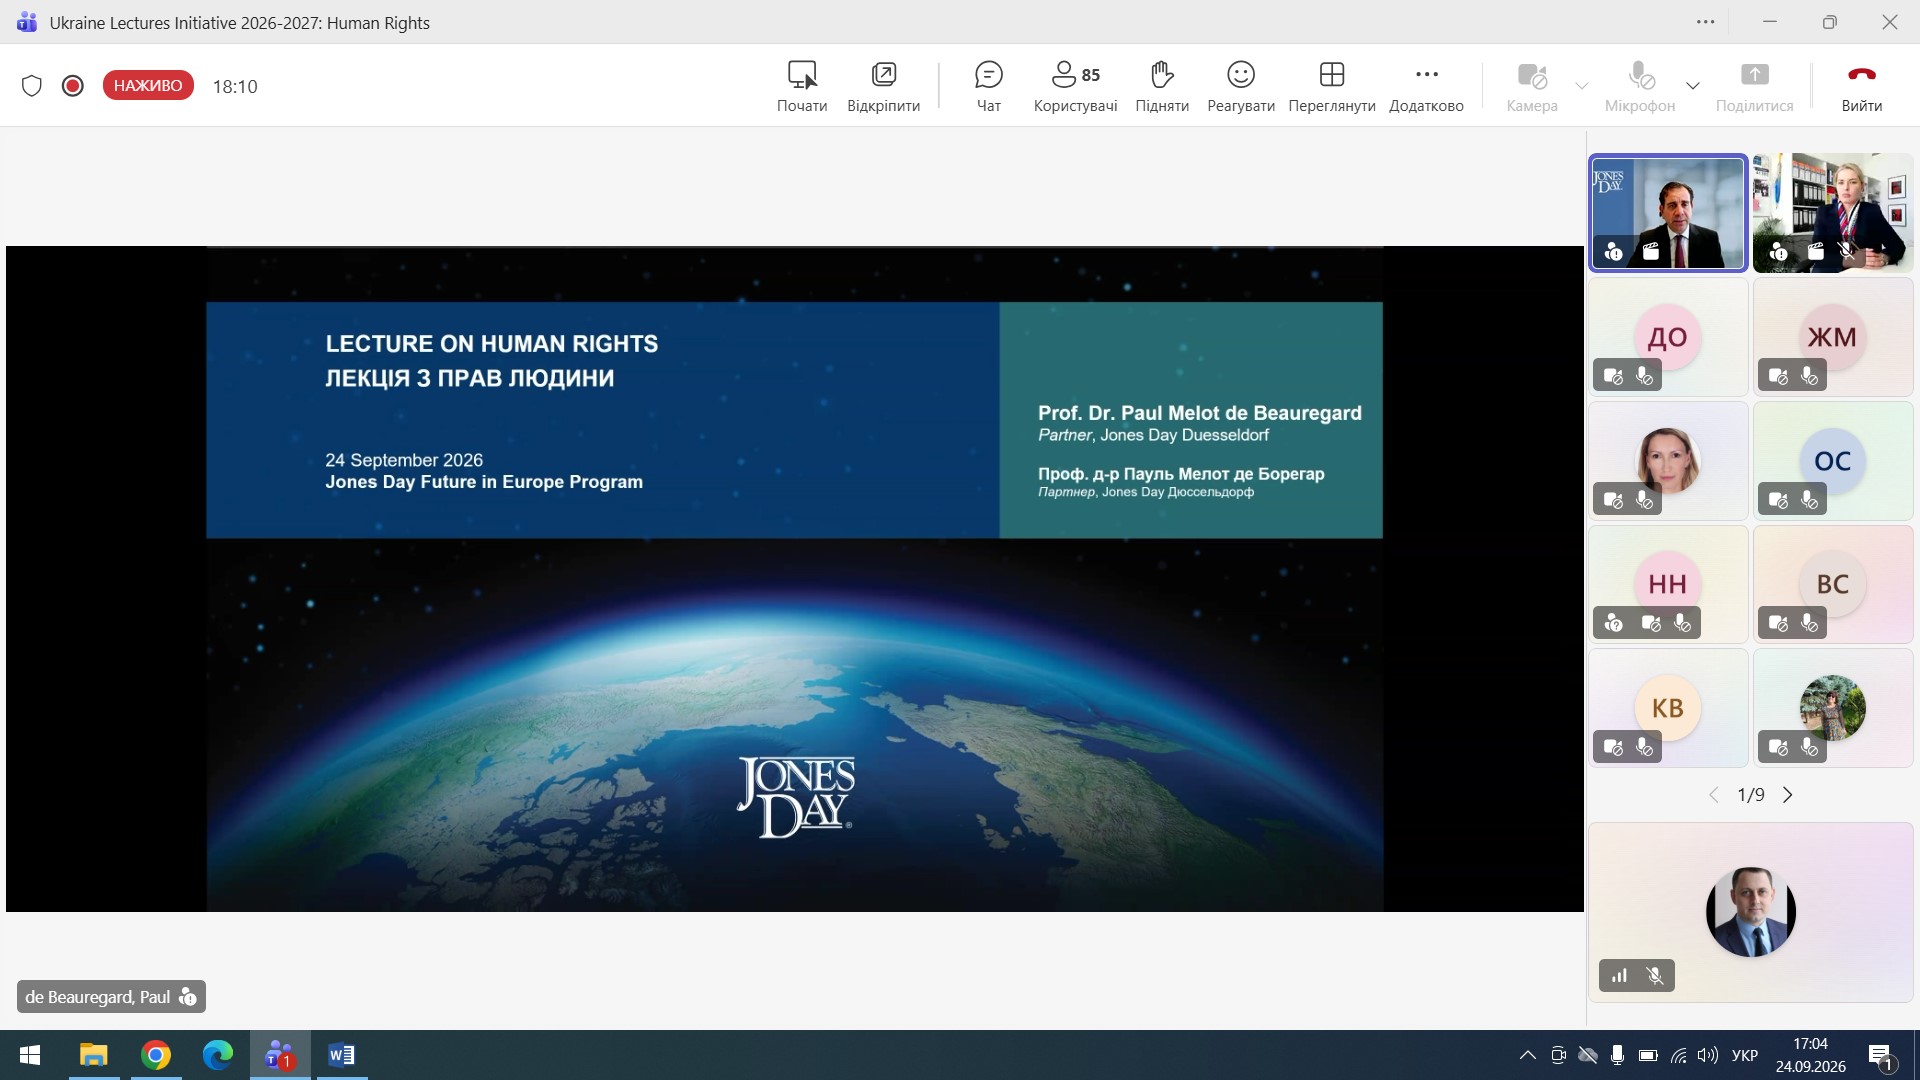Open the Додатково more actions menu
Image resolution: width=1920 pixels, height=1080 pixels.
(x=1426, y=87)
